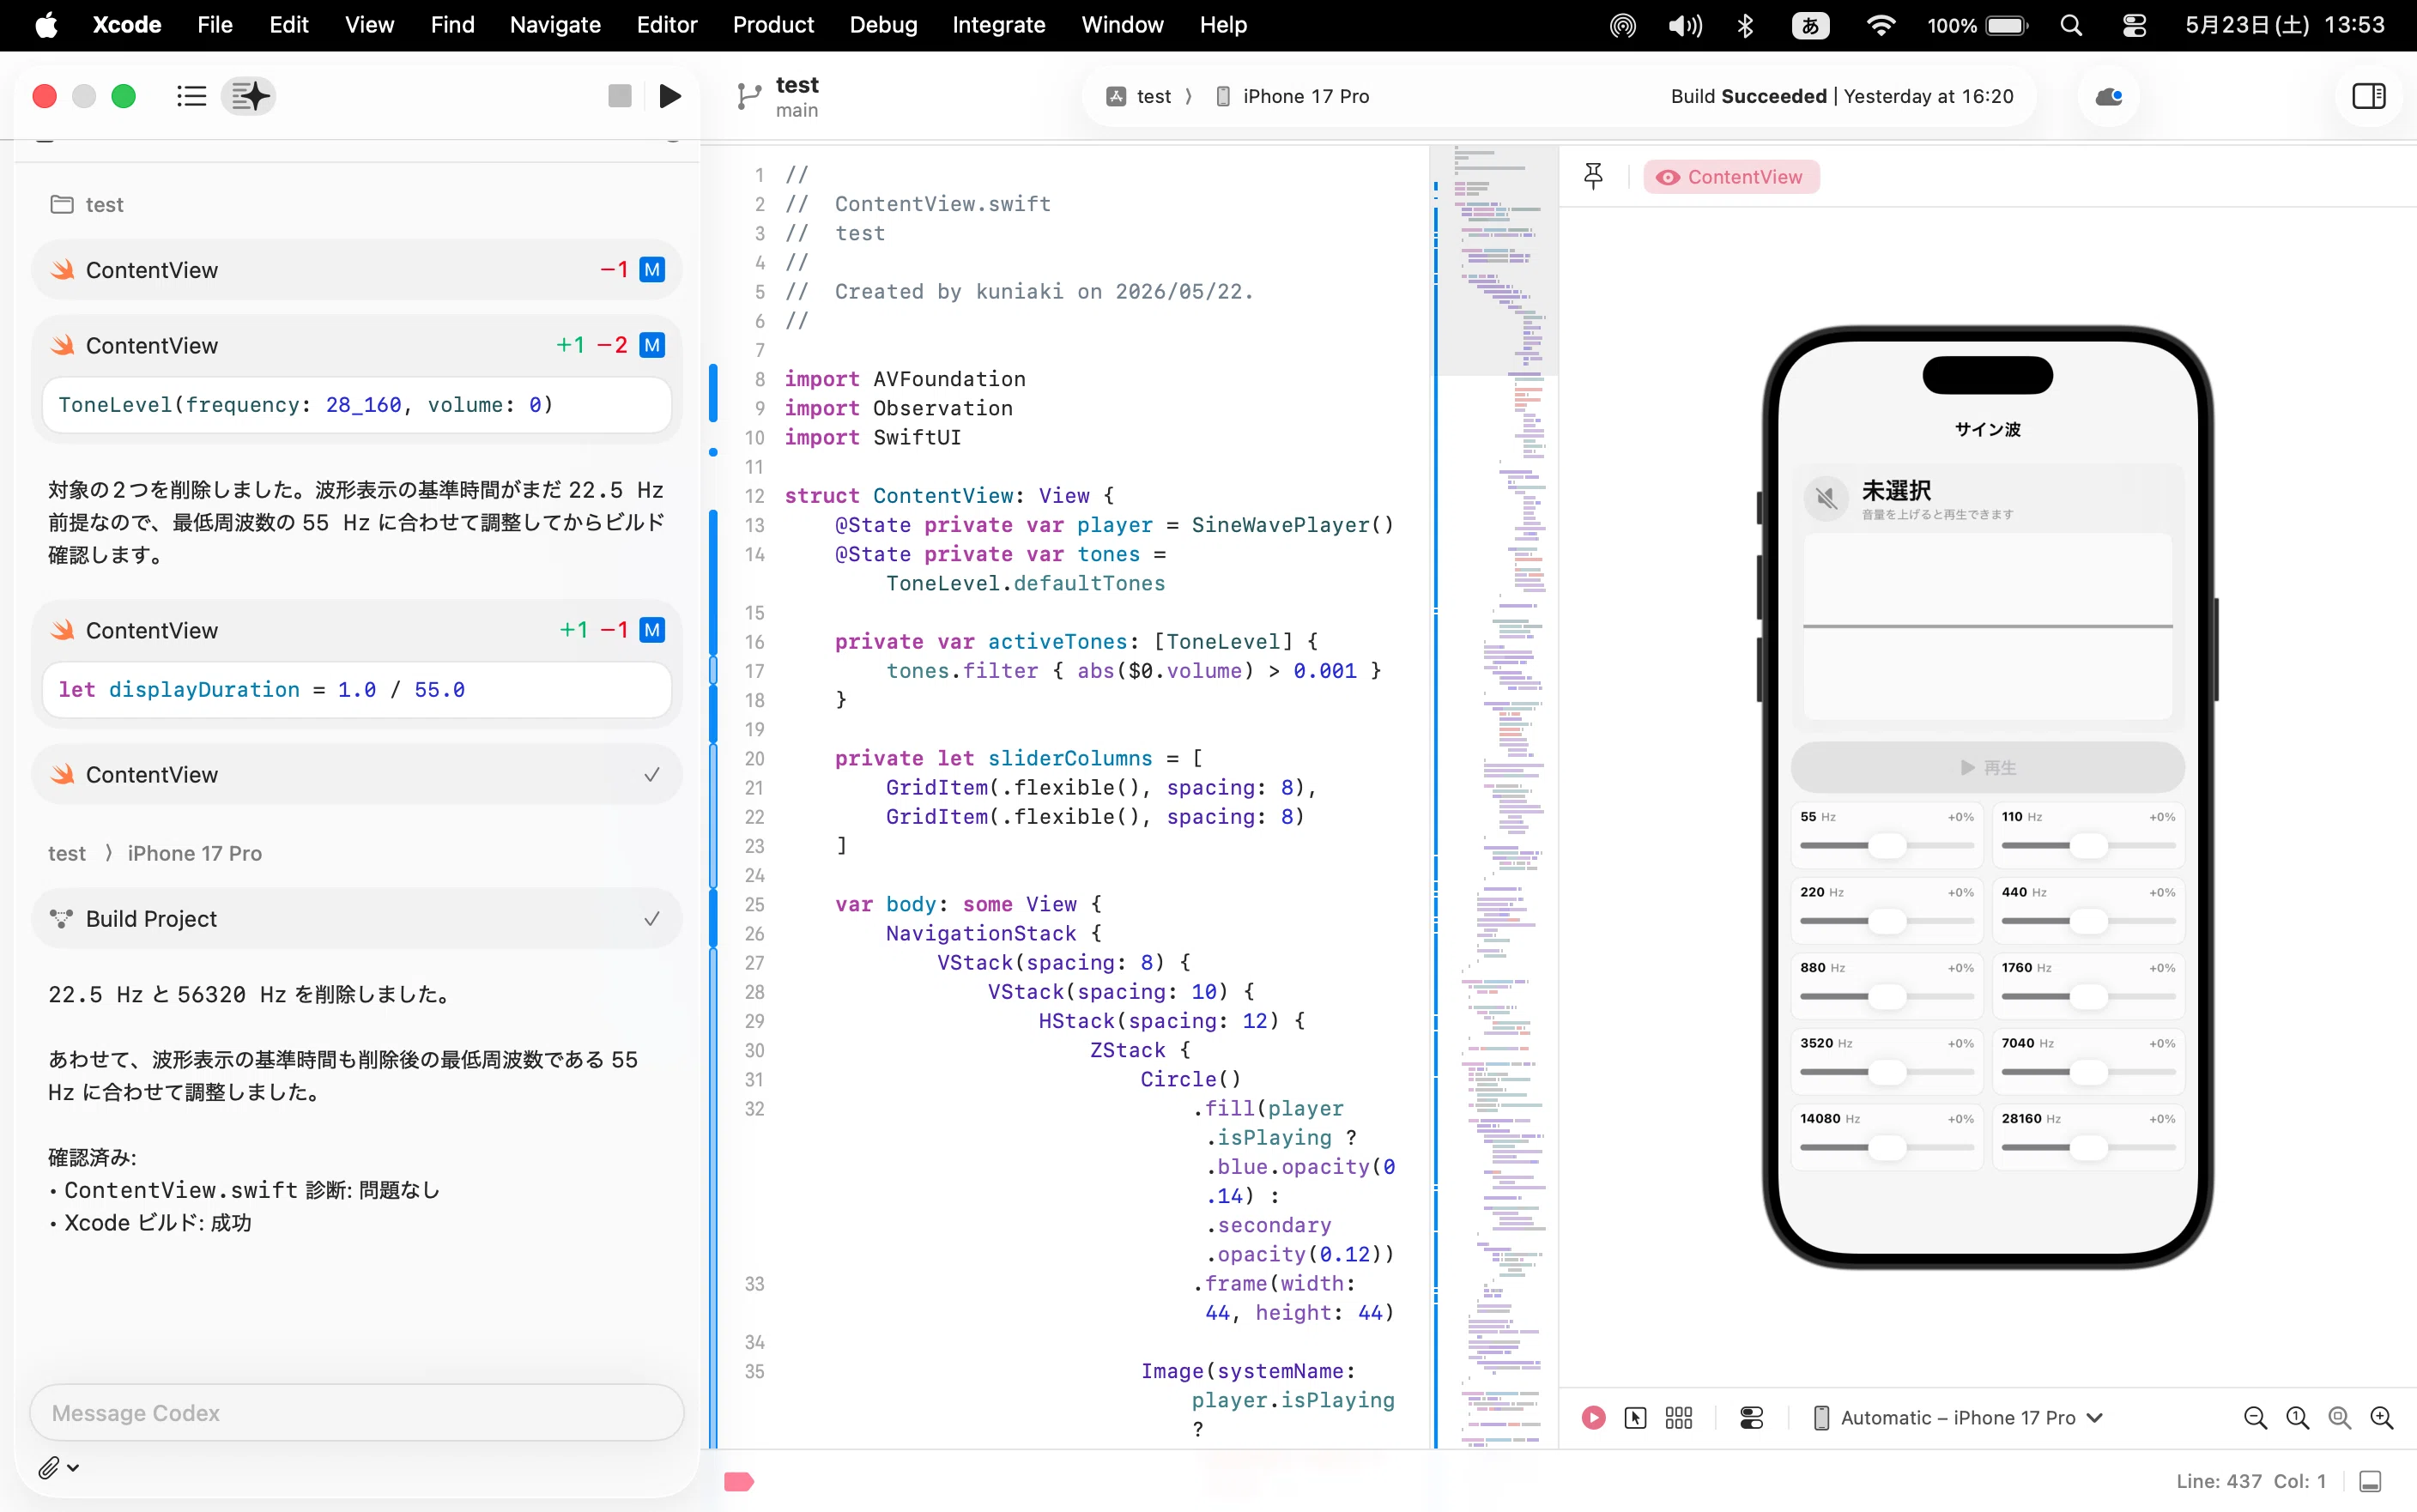Screen dimensions: 2417x1512
Task: Open ContentView change with −1 badge
Action: pyautogui.click(x=356, y=269)
